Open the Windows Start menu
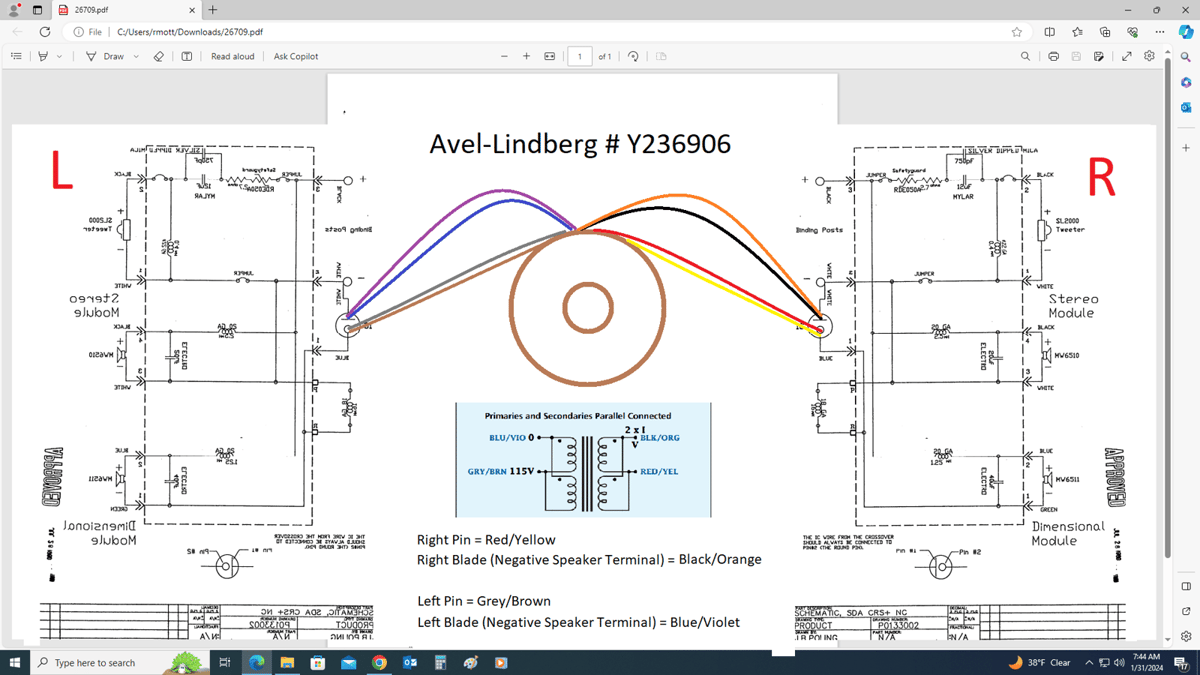 14,663
